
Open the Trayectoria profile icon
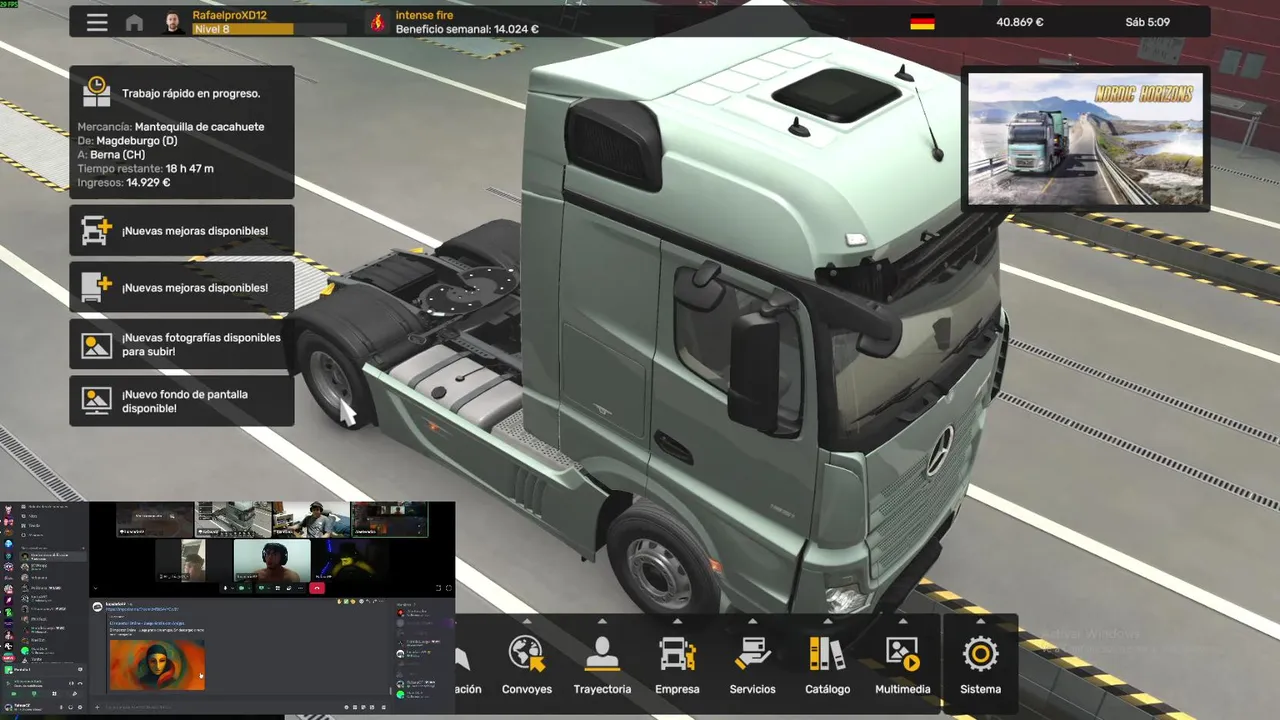click(602, 654)
